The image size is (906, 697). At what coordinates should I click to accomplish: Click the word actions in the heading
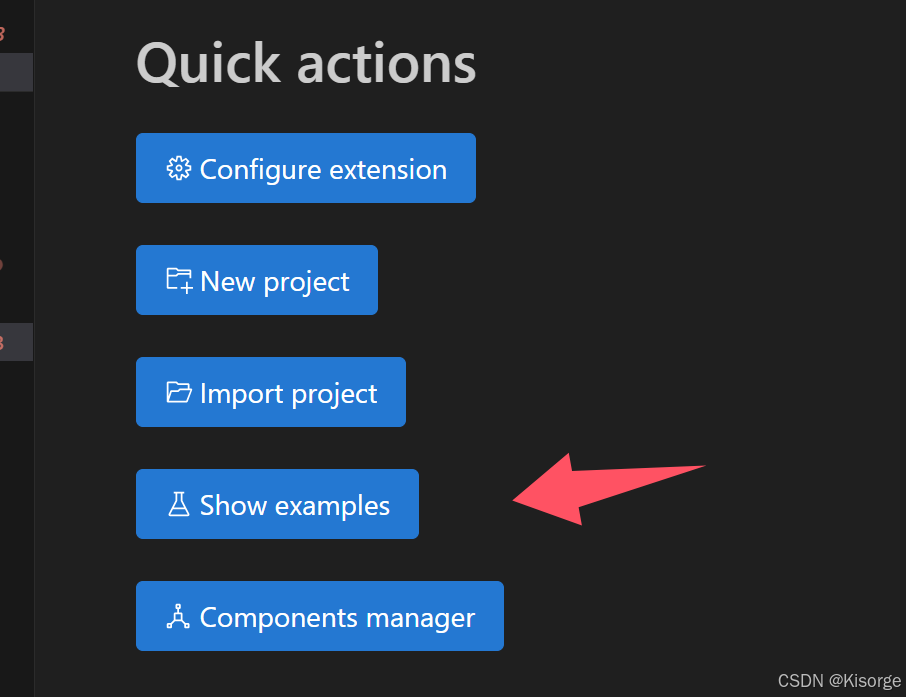coord(387,65)
